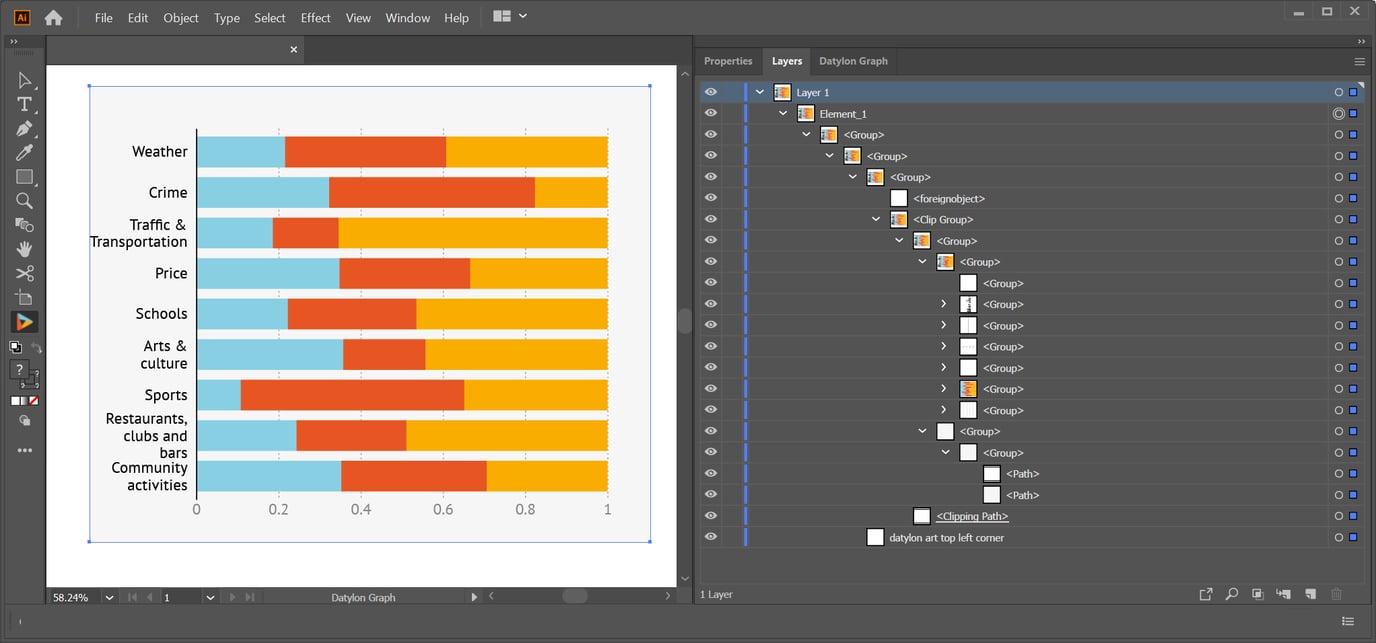Viewport: 1376px width, 643px height.
Task: Open the Object menu
Action: [x=180, y=17]
